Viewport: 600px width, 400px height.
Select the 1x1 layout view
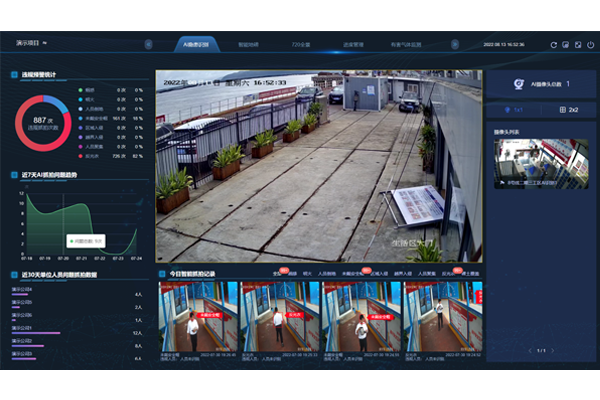pos(514,110)
